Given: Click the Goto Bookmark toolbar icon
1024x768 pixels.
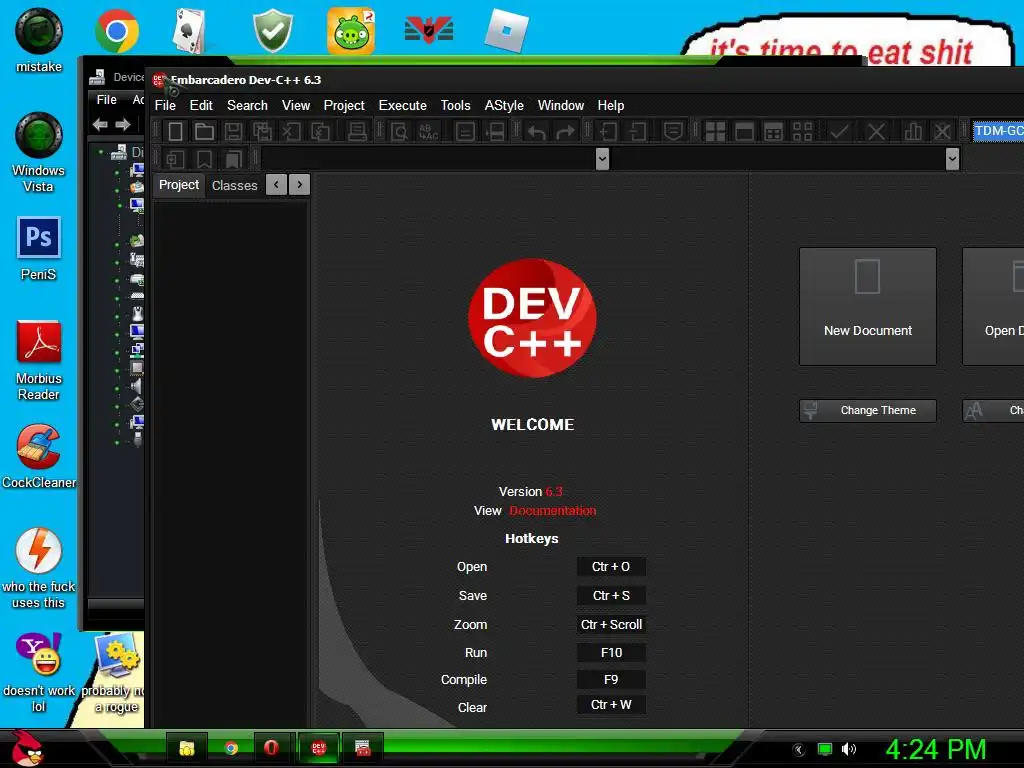Looking at the screenshot, I should (x=233, y=159).
